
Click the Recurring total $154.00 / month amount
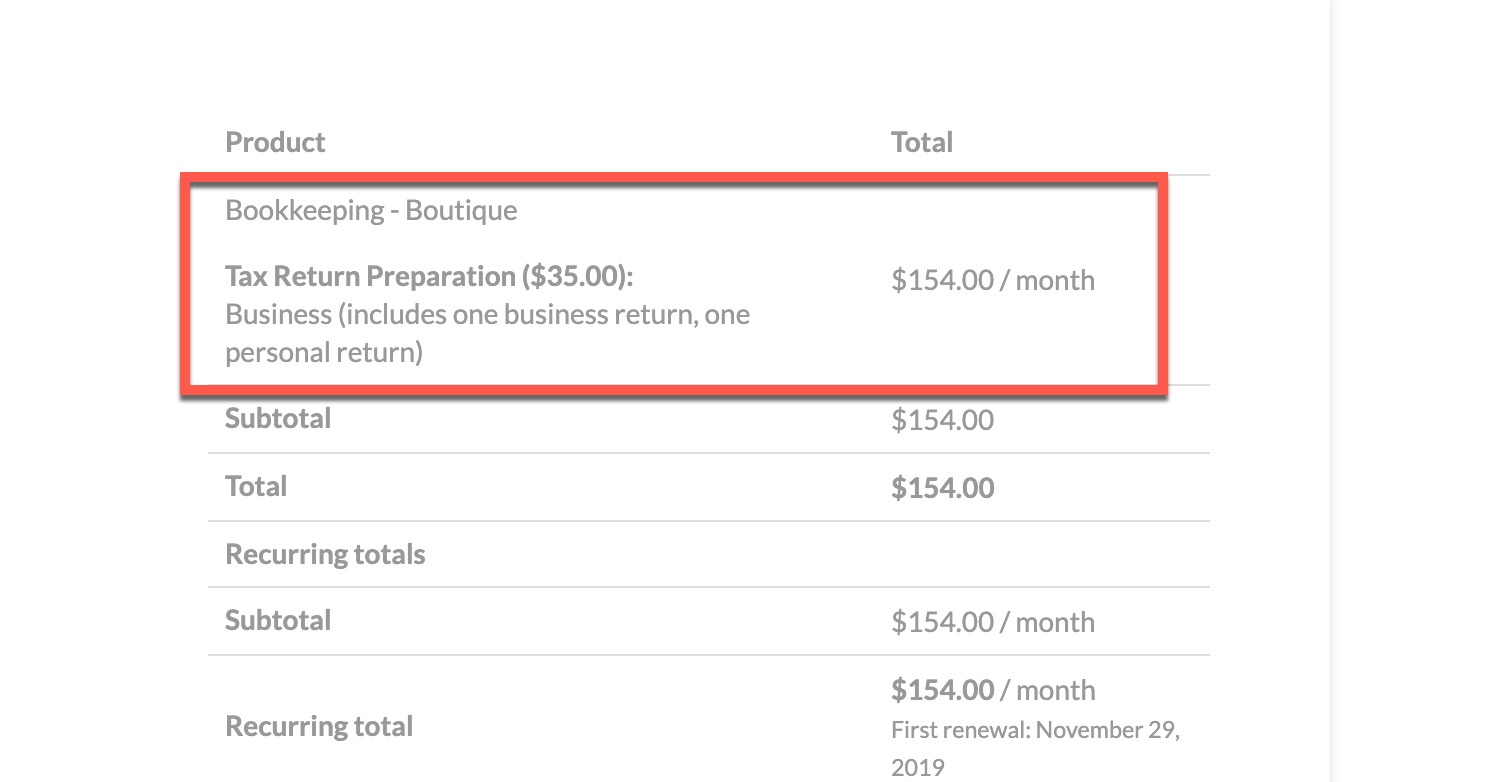(x=993, y=690)
